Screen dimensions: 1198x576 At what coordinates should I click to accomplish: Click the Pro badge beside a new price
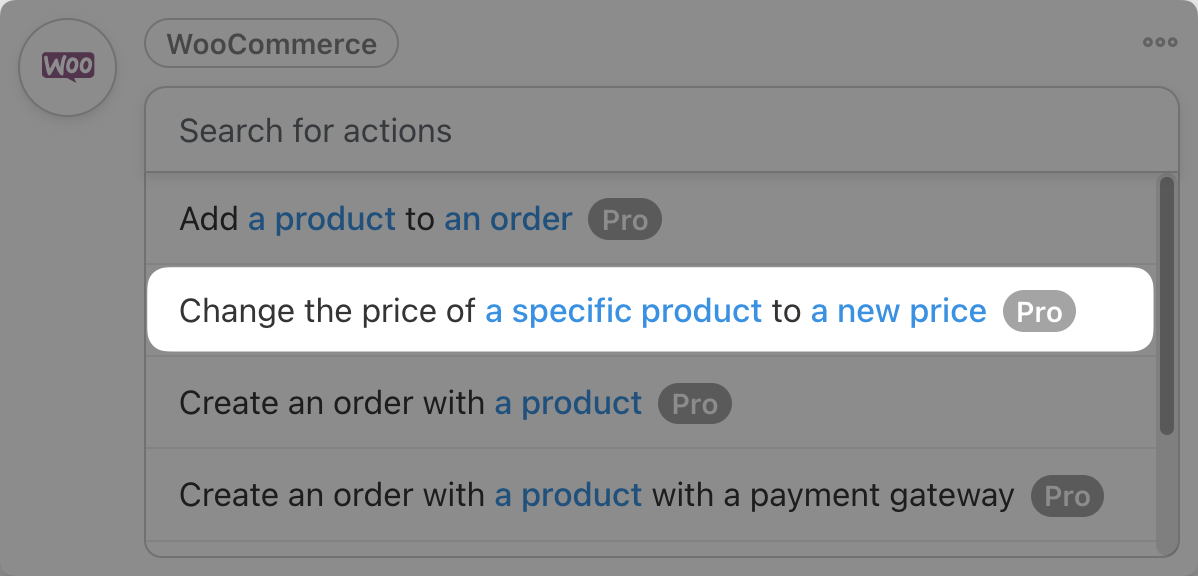click(x=1039, y=312)
